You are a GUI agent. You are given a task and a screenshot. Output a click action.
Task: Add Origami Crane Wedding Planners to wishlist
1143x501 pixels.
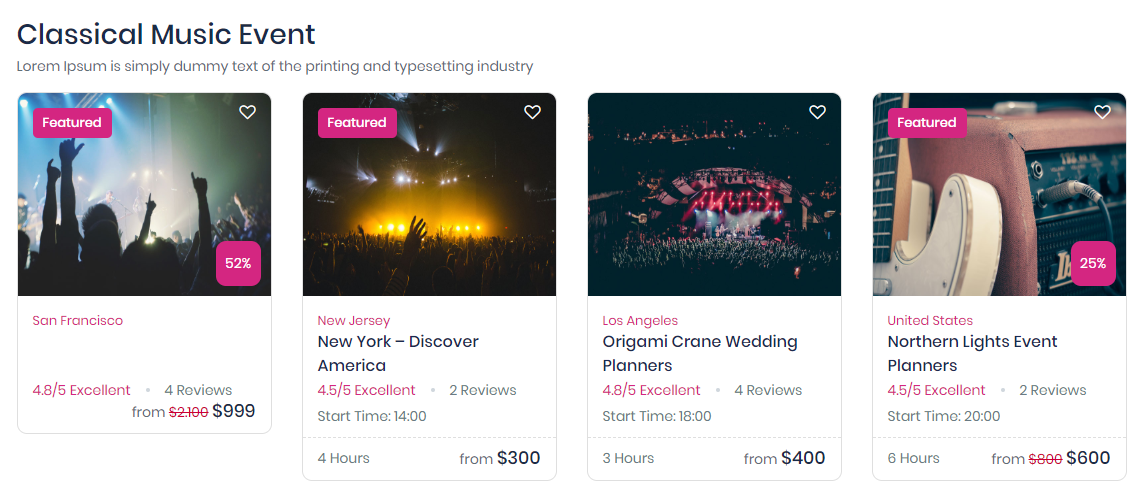818,112
